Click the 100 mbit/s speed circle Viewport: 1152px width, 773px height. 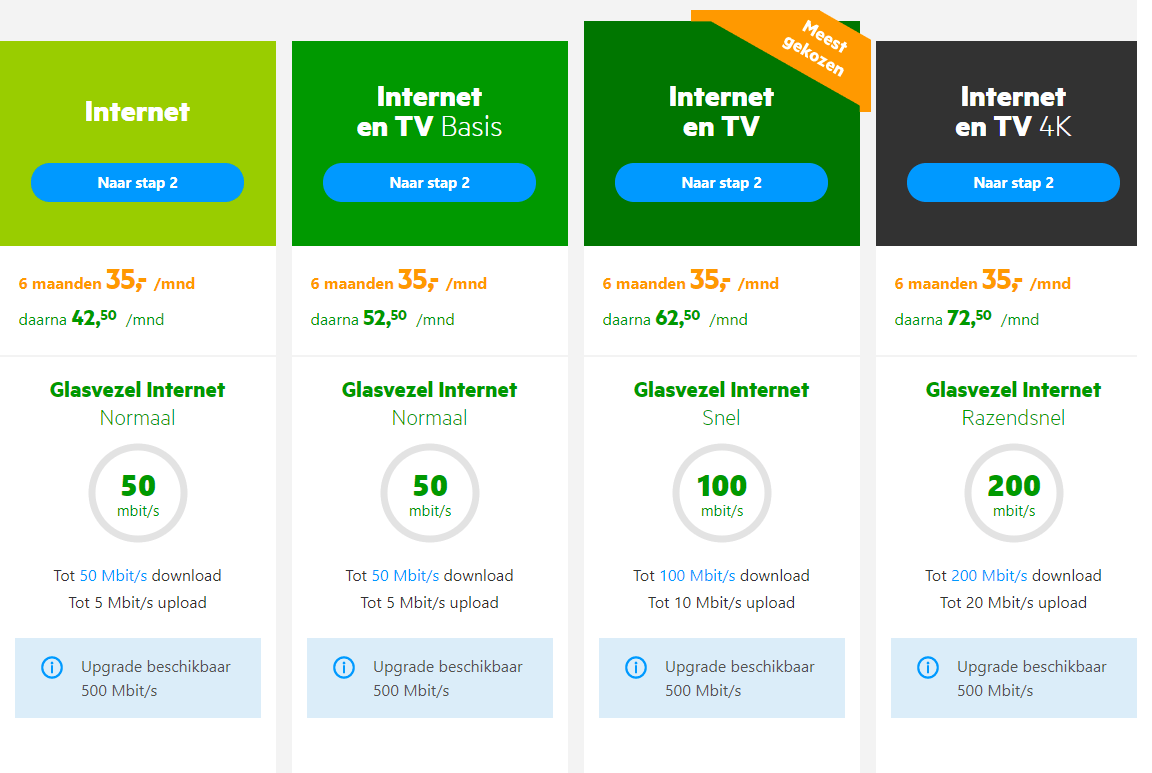tap(722, 494)
